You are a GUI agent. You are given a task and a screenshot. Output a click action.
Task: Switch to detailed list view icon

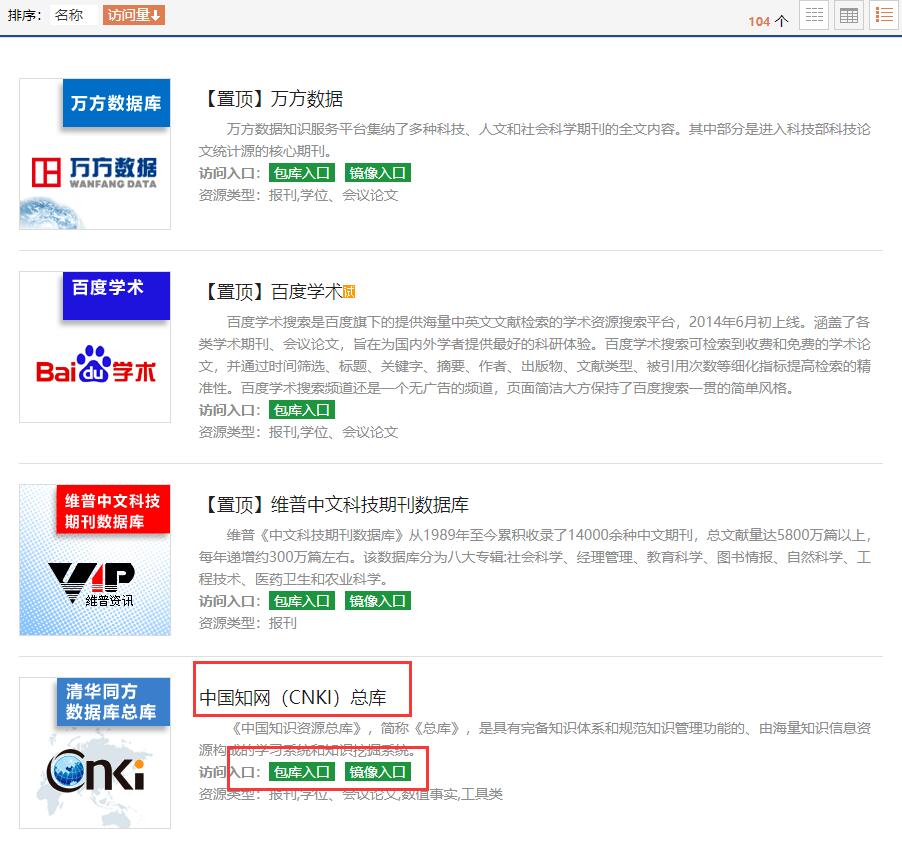pyautogui.click(x=884, y=15)
